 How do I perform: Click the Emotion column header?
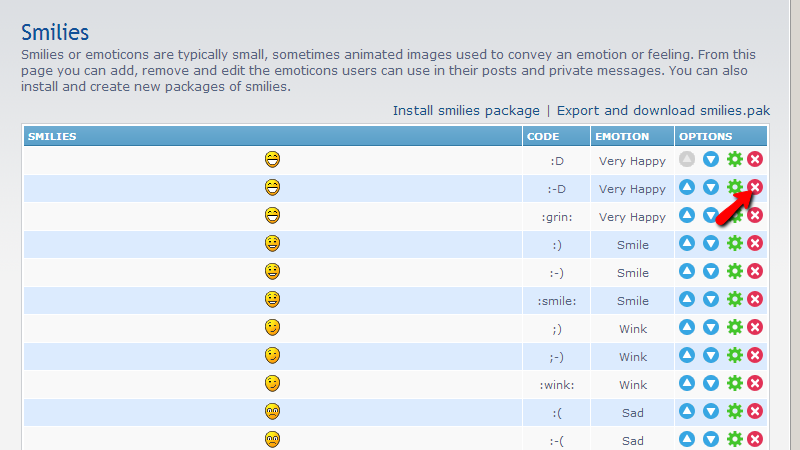click(x=621, y=136)
